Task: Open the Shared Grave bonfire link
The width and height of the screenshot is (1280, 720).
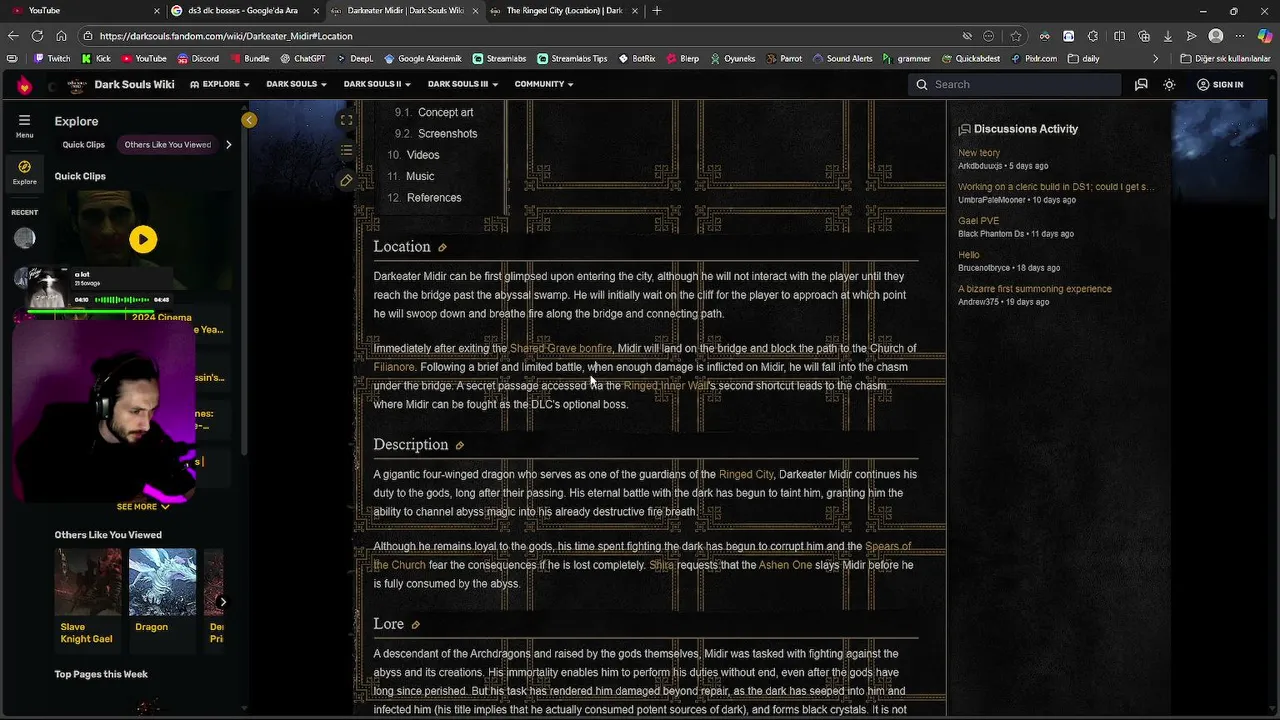Action: click(560, 349)
